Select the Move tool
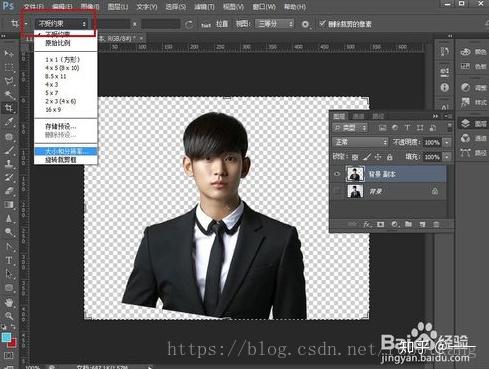This screenshot has height=369, width=489. point(9,53)
